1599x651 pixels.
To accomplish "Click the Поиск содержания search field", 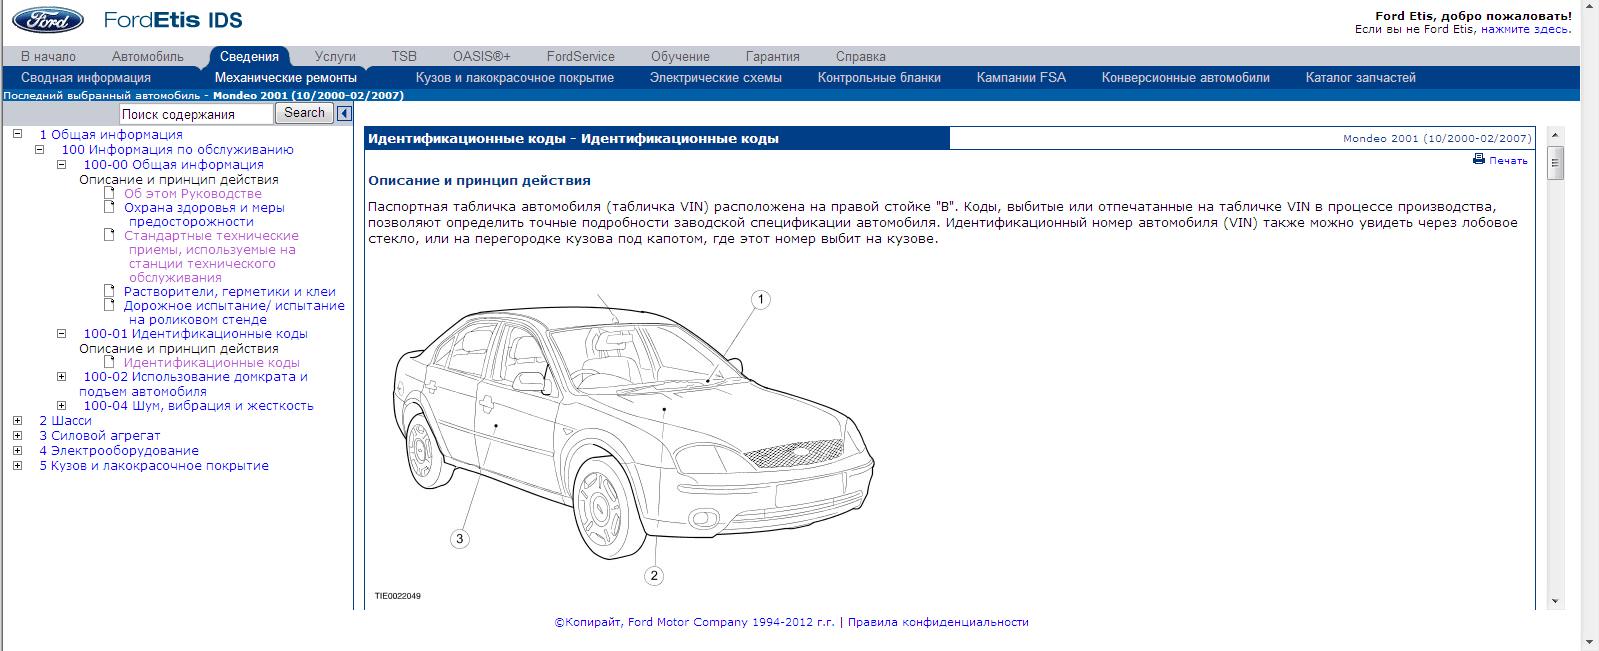I will 196,114.
